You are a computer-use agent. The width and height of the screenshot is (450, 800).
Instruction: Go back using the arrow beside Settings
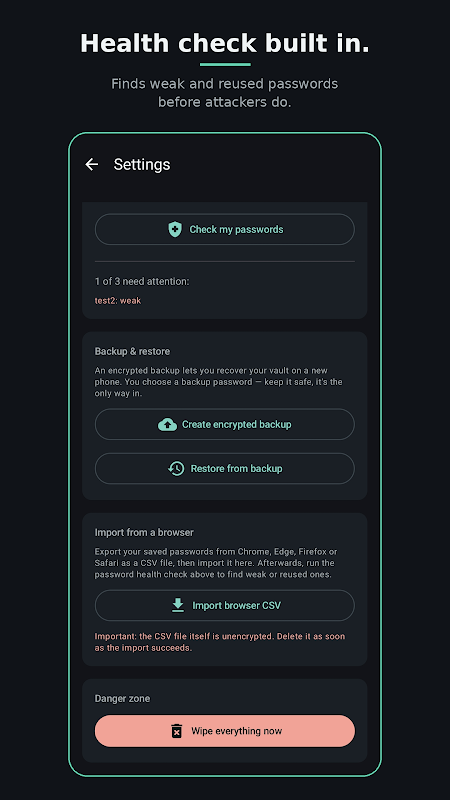(92, 164)
